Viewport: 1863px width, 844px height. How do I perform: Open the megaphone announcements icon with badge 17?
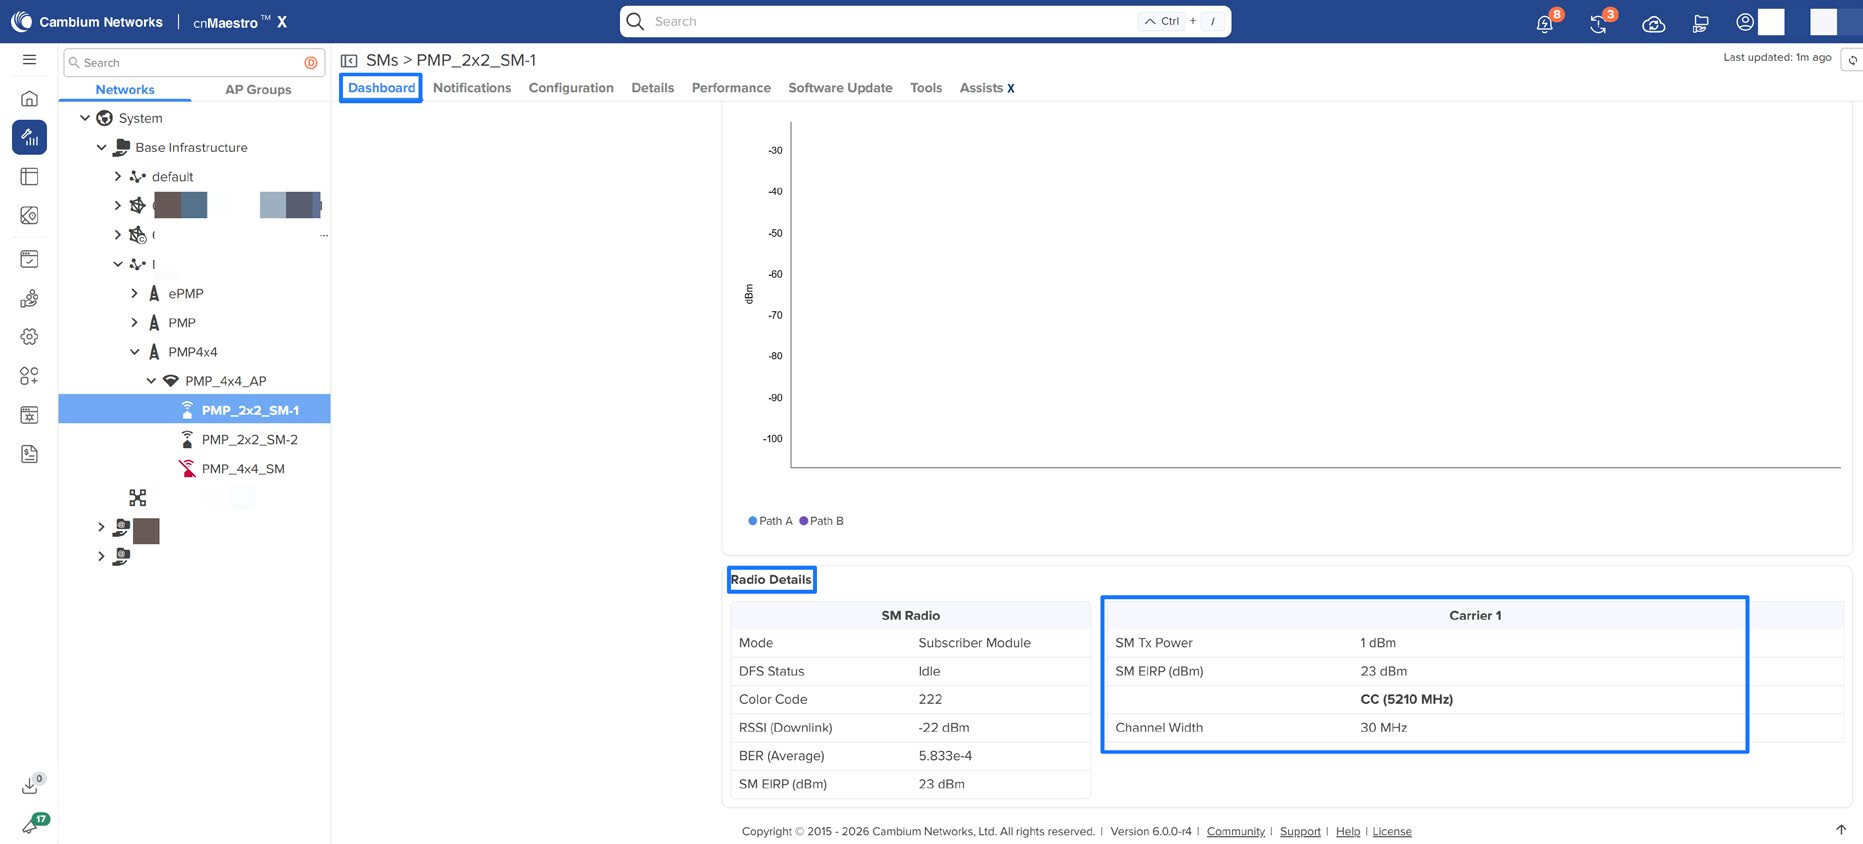(33, 824)
